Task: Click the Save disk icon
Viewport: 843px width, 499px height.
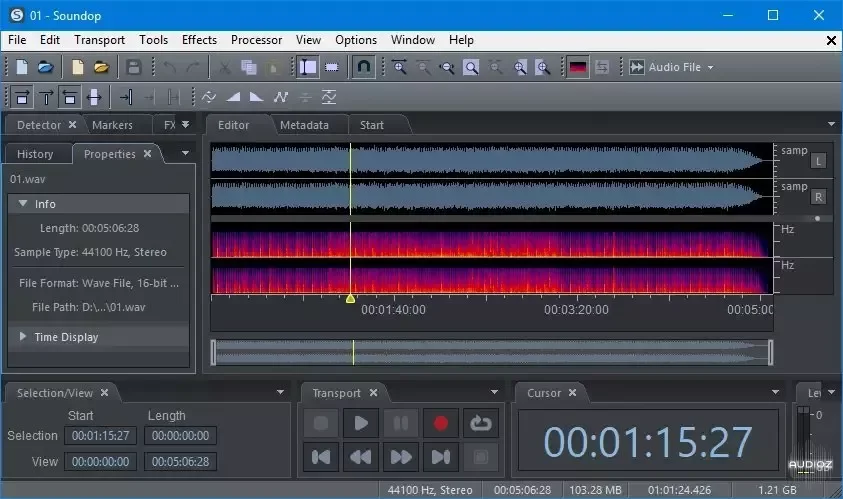Action: coord(133,67)
